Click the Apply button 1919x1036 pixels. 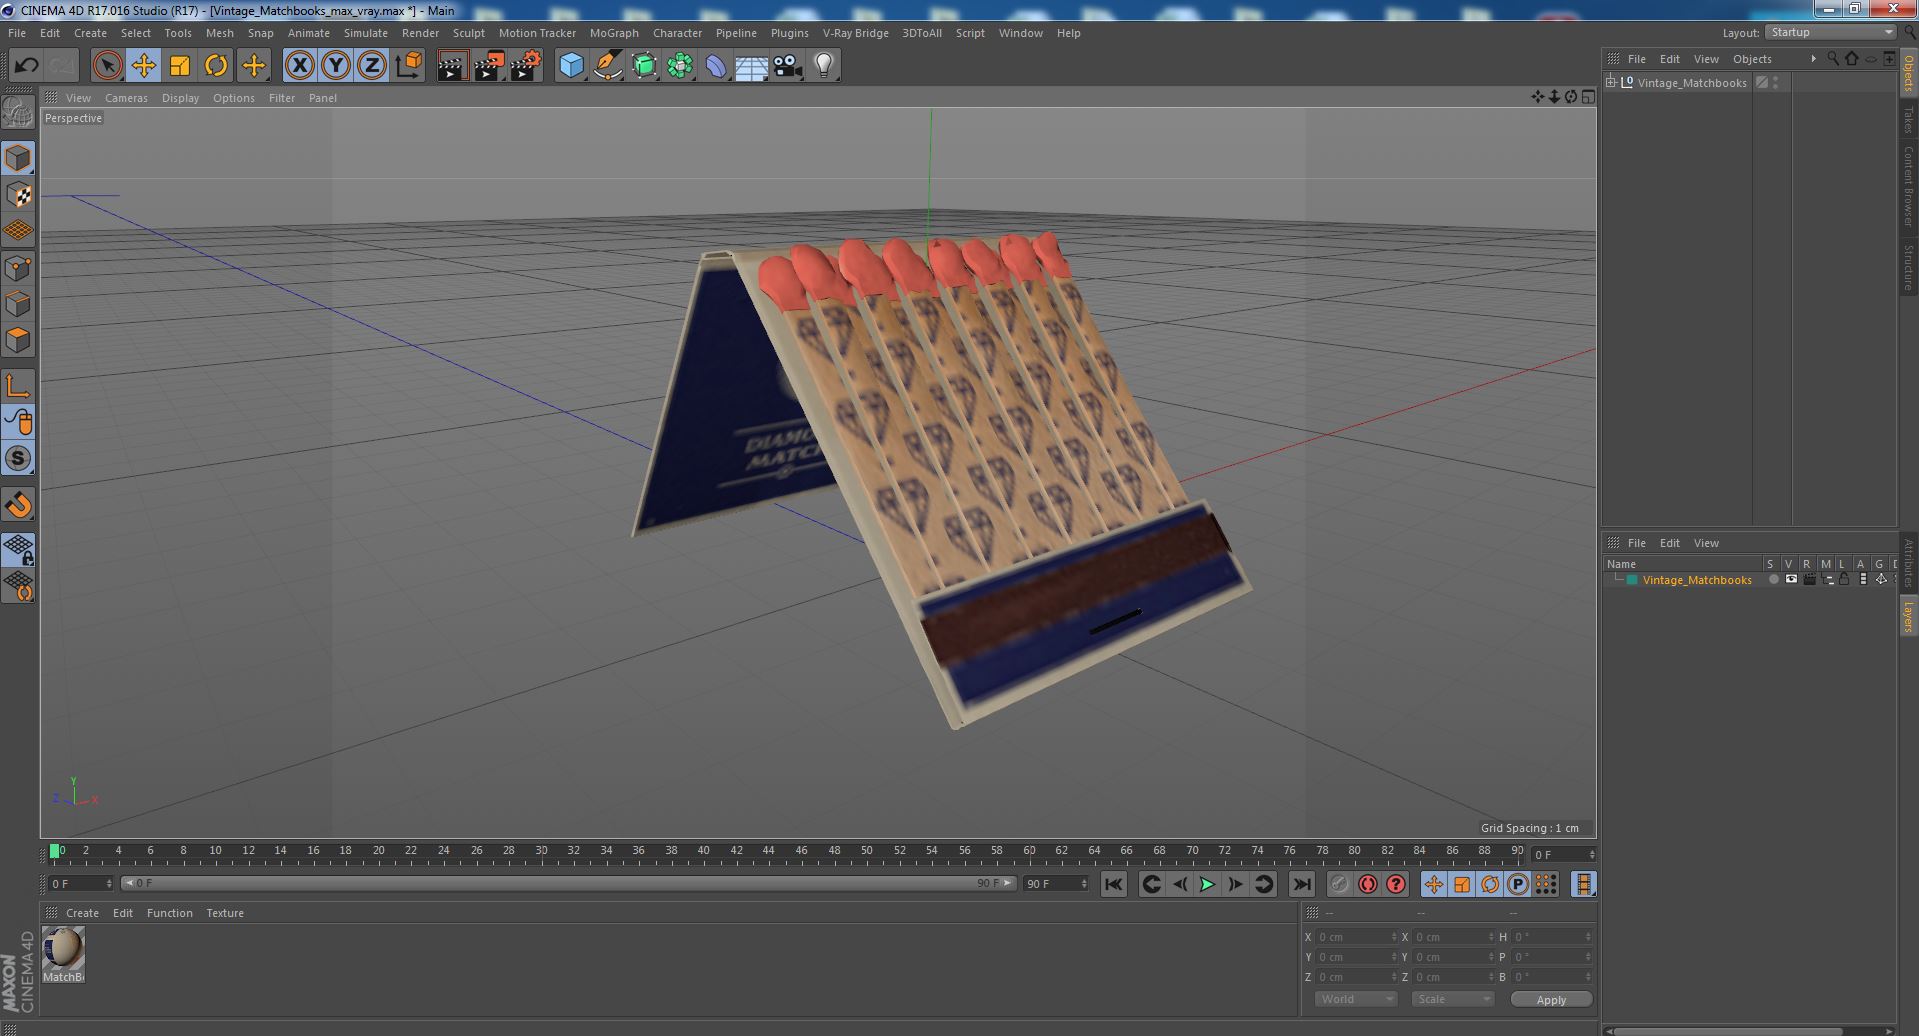pyautogui.click(x=1551, y=1000)
